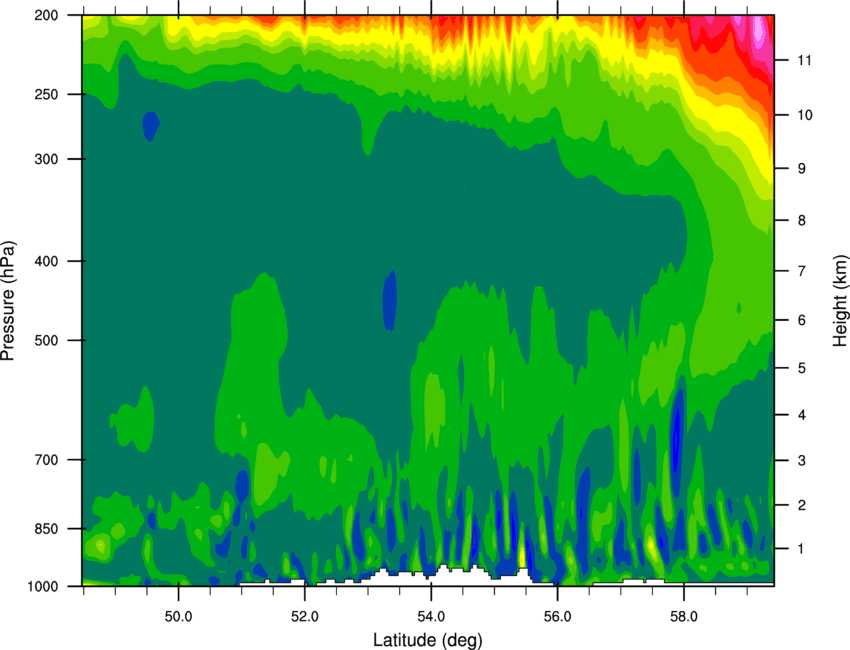Select the 300 pressure tick label

(46, 159)
